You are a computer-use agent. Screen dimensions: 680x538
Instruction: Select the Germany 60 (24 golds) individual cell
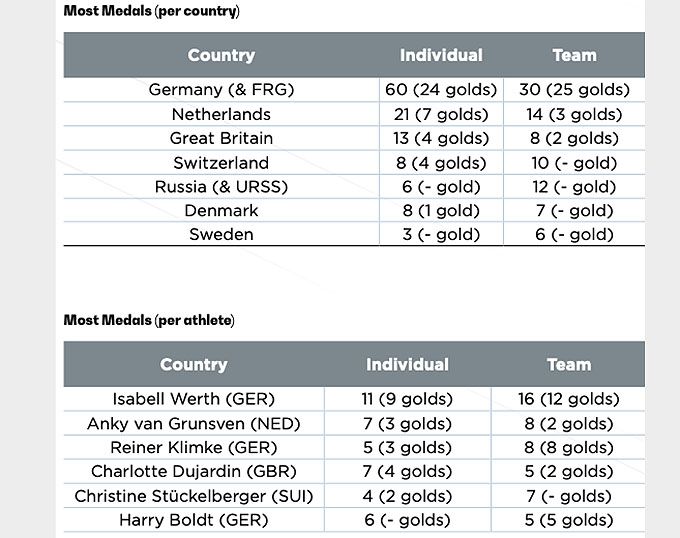[441, 90]
